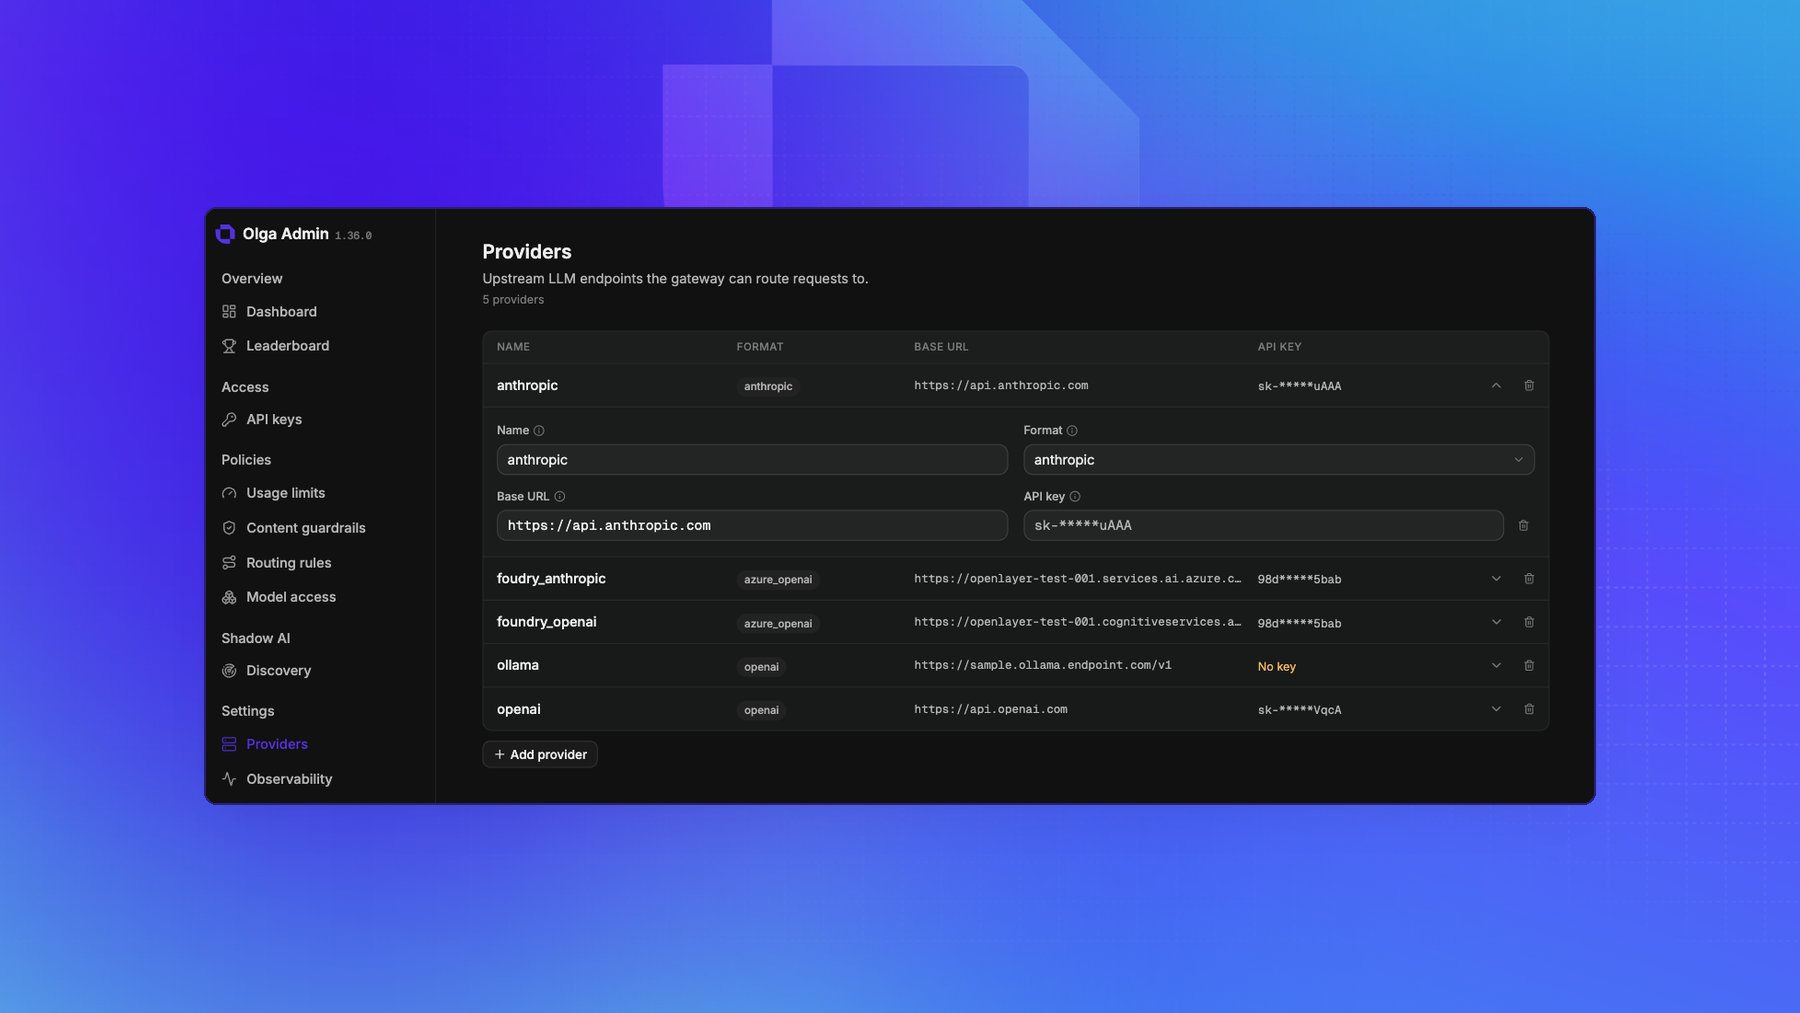This screenshot has height=1013, width=1800.
Task: Click the '5 providers' count text
Action: coord(513,300)
